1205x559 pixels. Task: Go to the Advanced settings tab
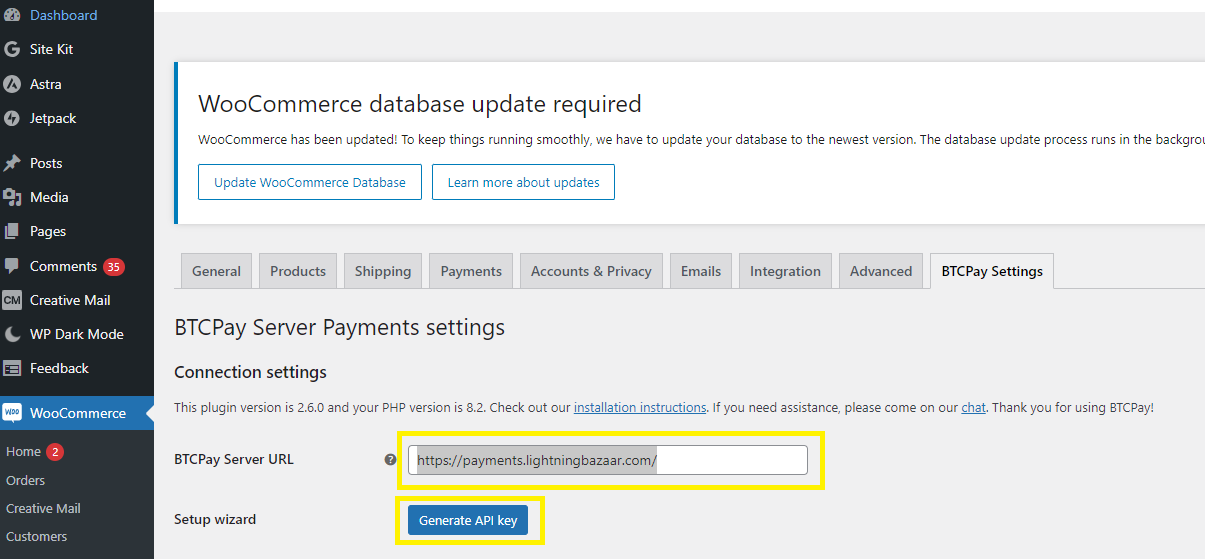coord(880,271)
